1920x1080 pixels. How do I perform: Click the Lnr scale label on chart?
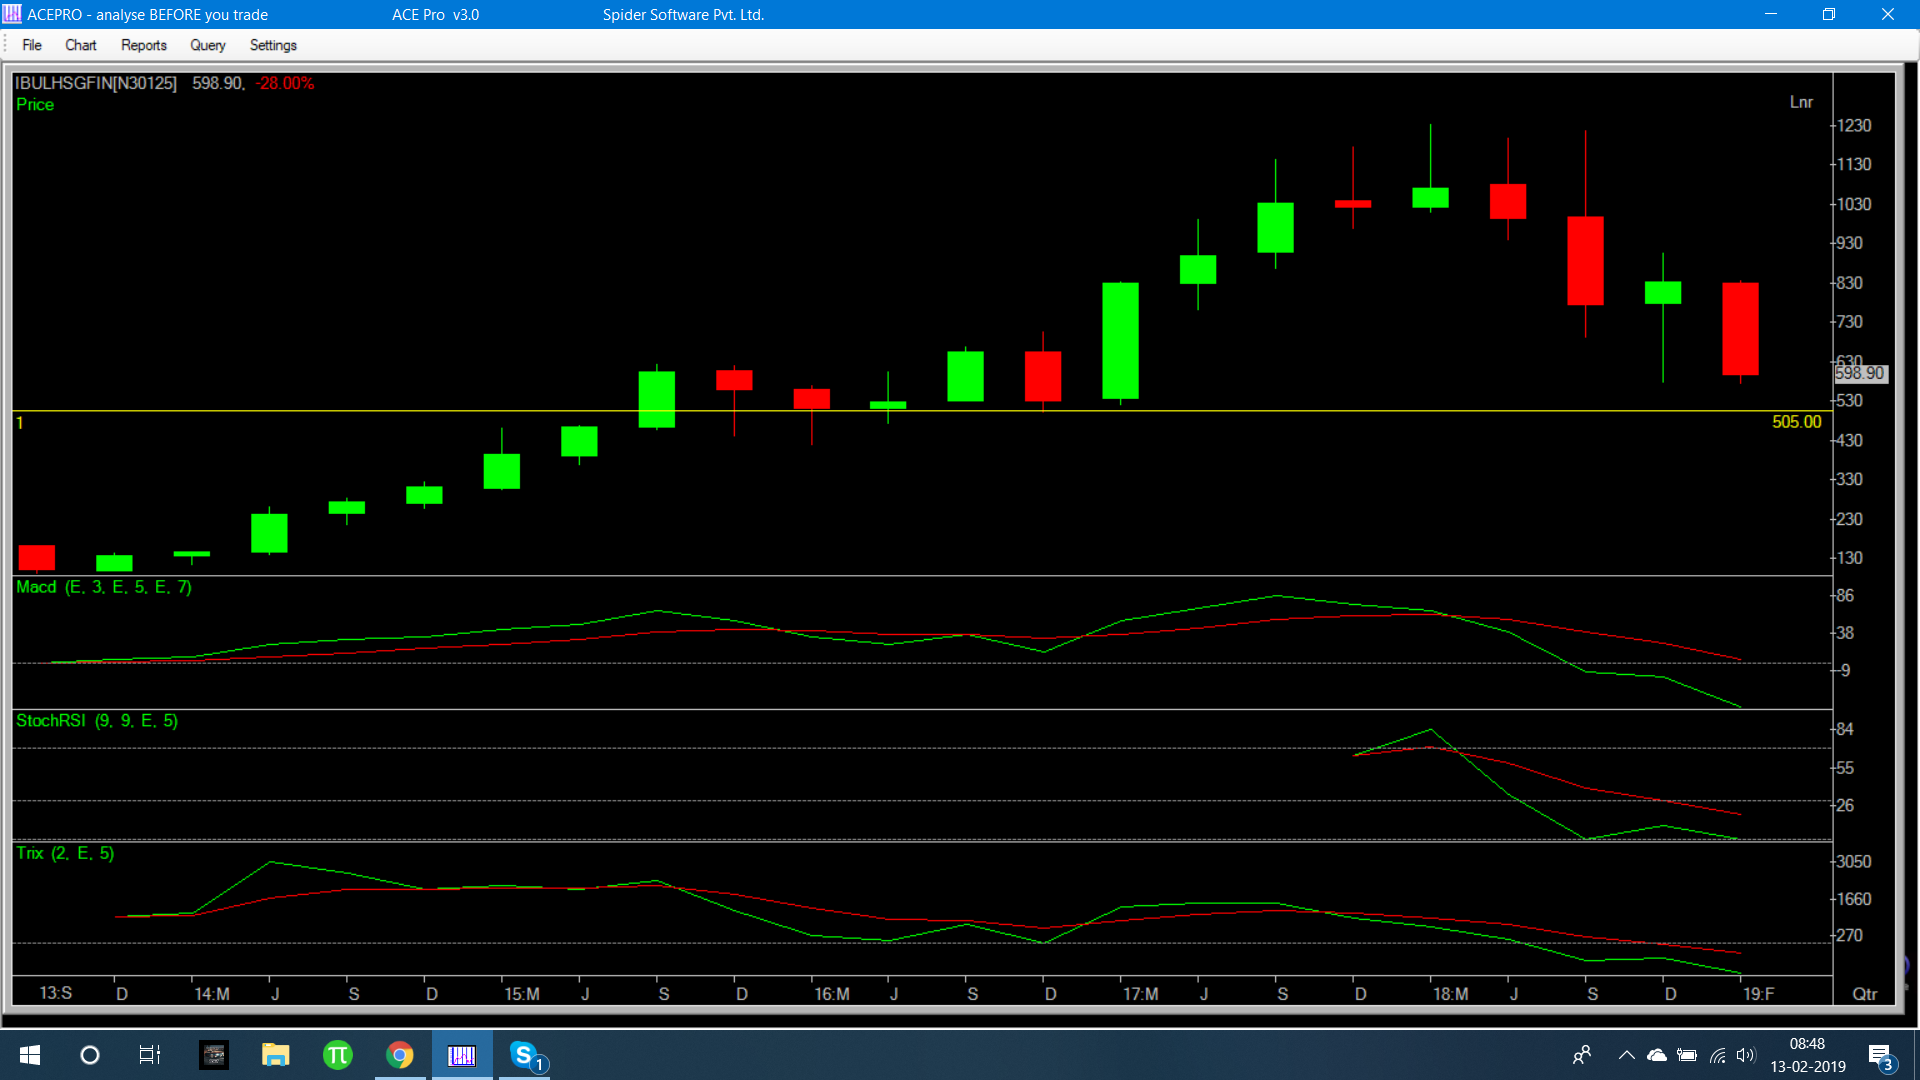(x=1800, y=102)
